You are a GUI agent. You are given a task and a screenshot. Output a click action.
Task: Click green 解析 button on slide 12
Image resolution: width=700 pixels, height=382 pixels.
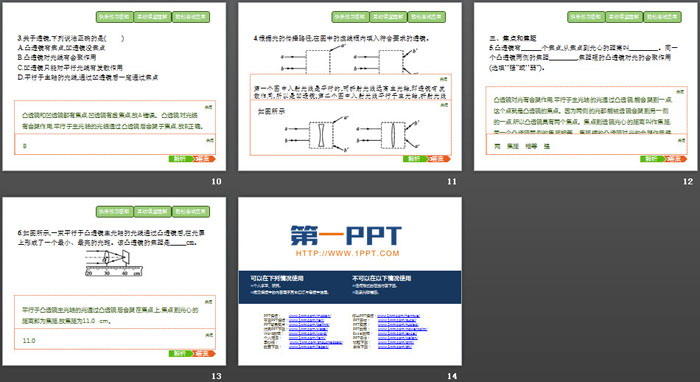(x=652, y=159)
